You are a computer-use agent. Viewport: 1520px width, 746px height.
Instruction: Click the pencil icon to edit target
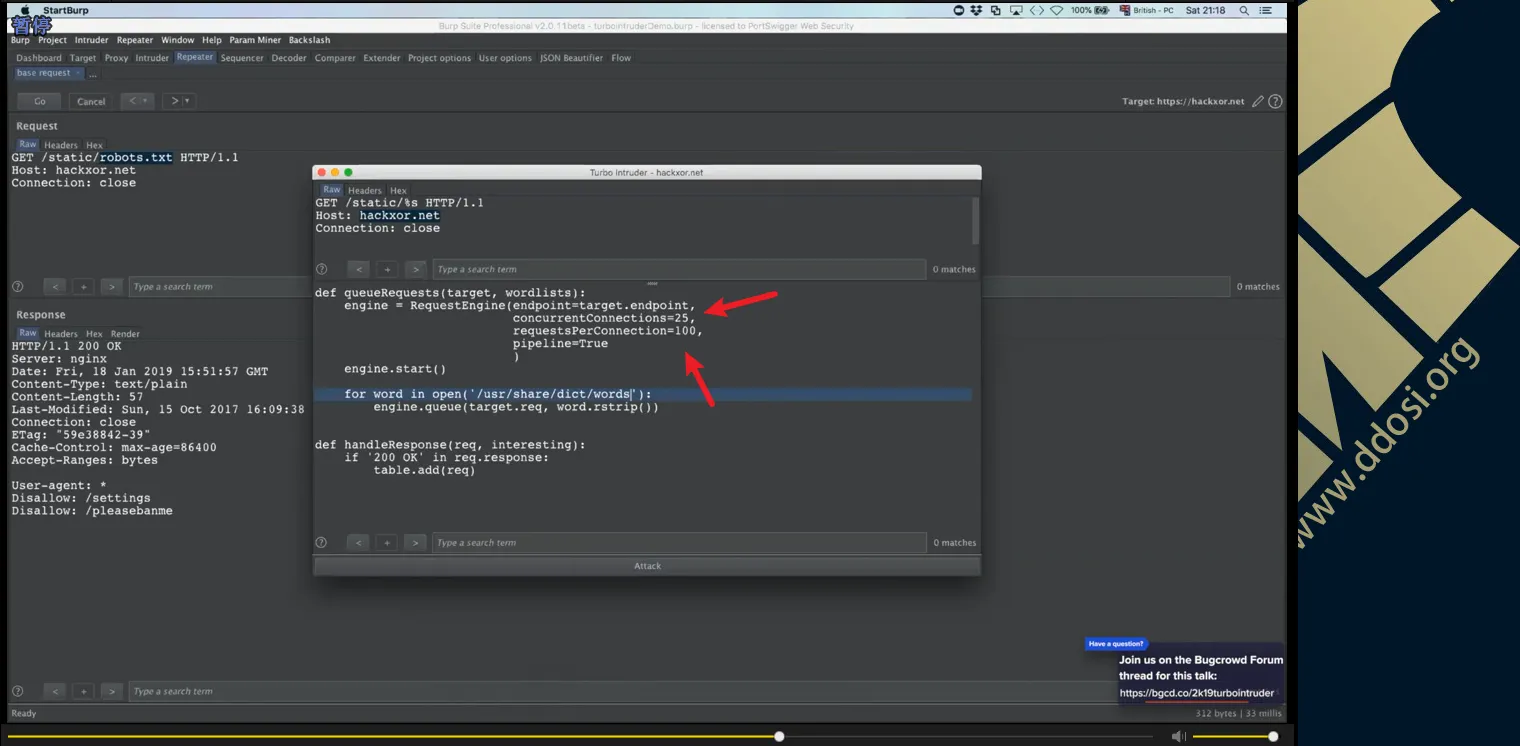[1258, 101]
